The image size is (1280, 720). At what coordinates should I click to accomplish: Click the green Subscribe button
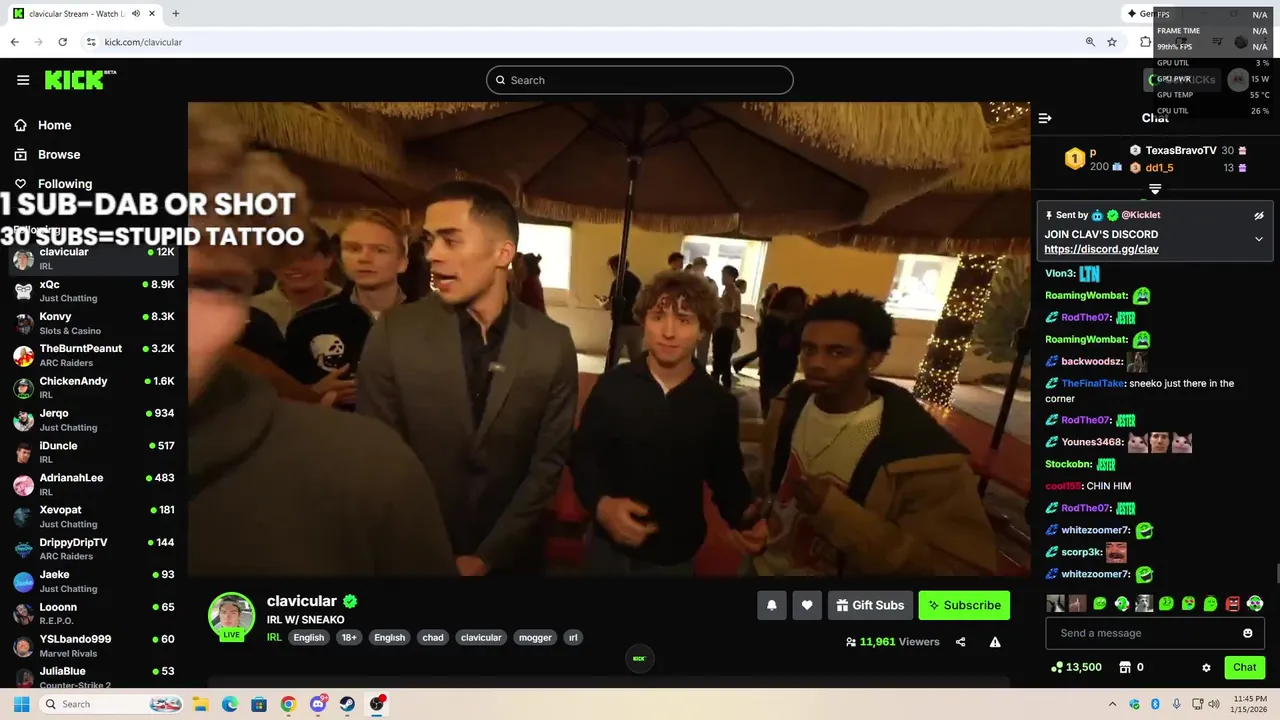coord(964,605)
